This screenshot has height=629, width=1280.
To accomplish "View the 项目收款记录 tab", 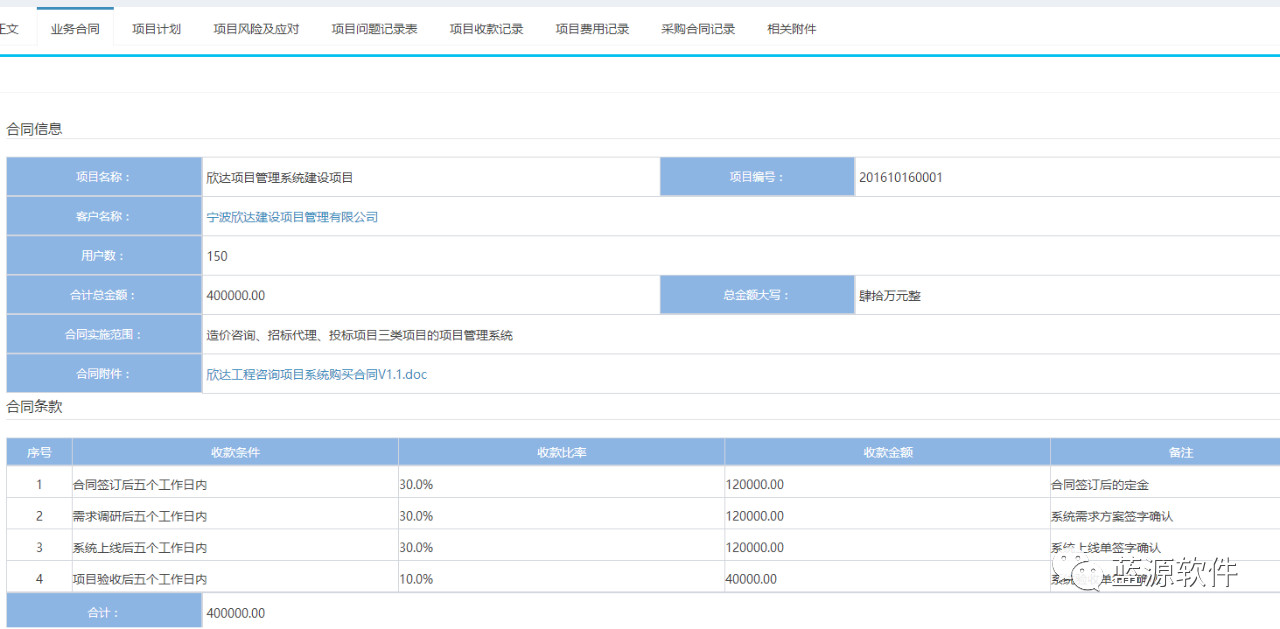I will click(486, 29).
